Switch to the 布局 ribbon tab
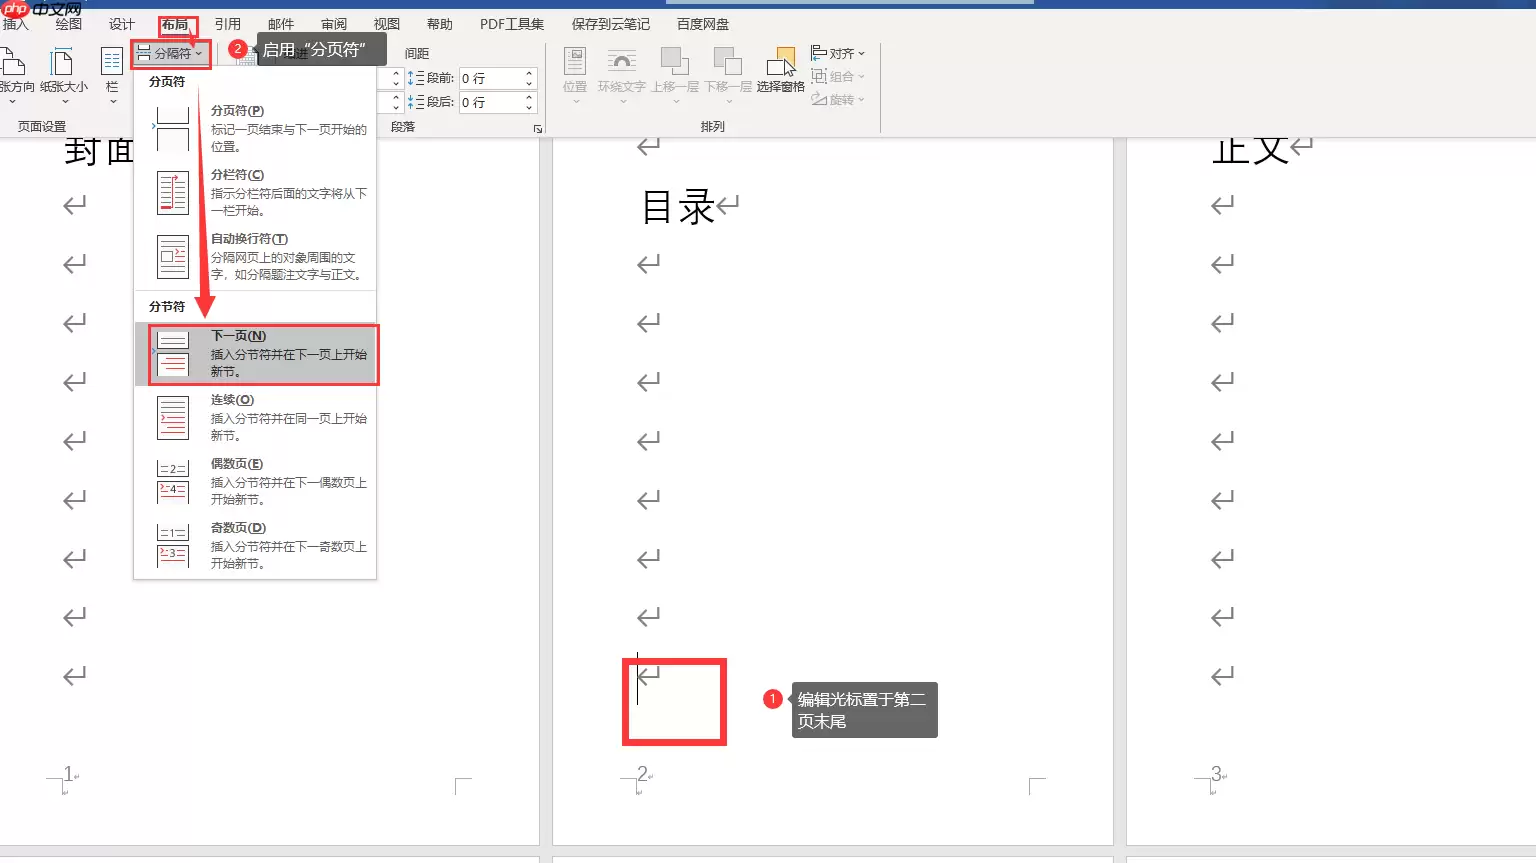The width and height of the screenshot is (1536, 863). (x=175, y=24)
